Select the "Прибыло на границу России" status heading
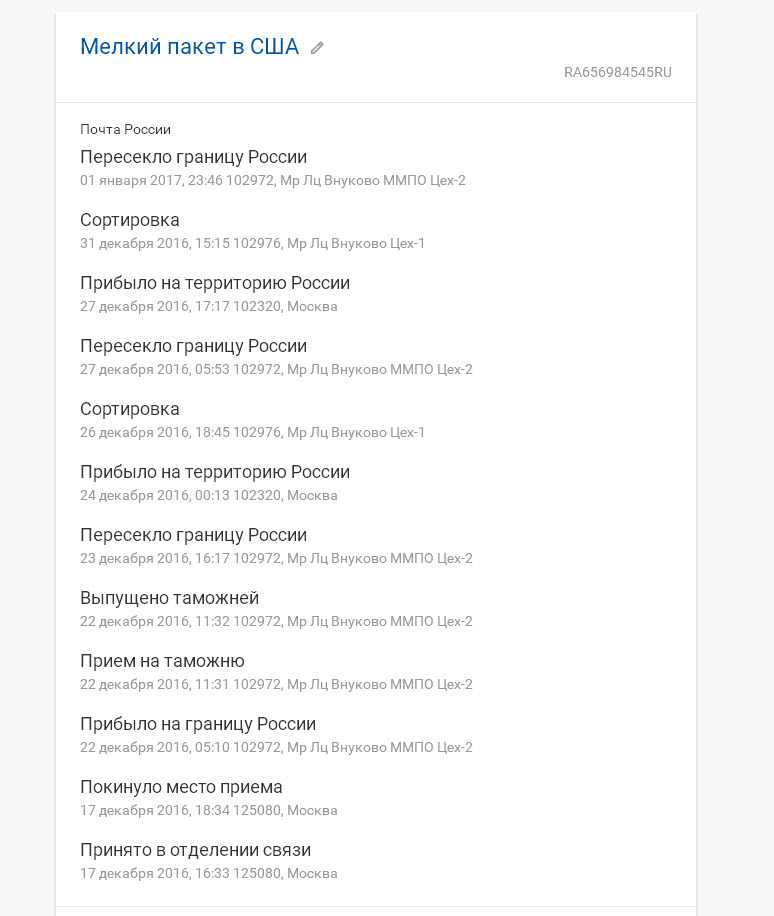Viewport: 774px width, 916px height. [x=198, y=724]
